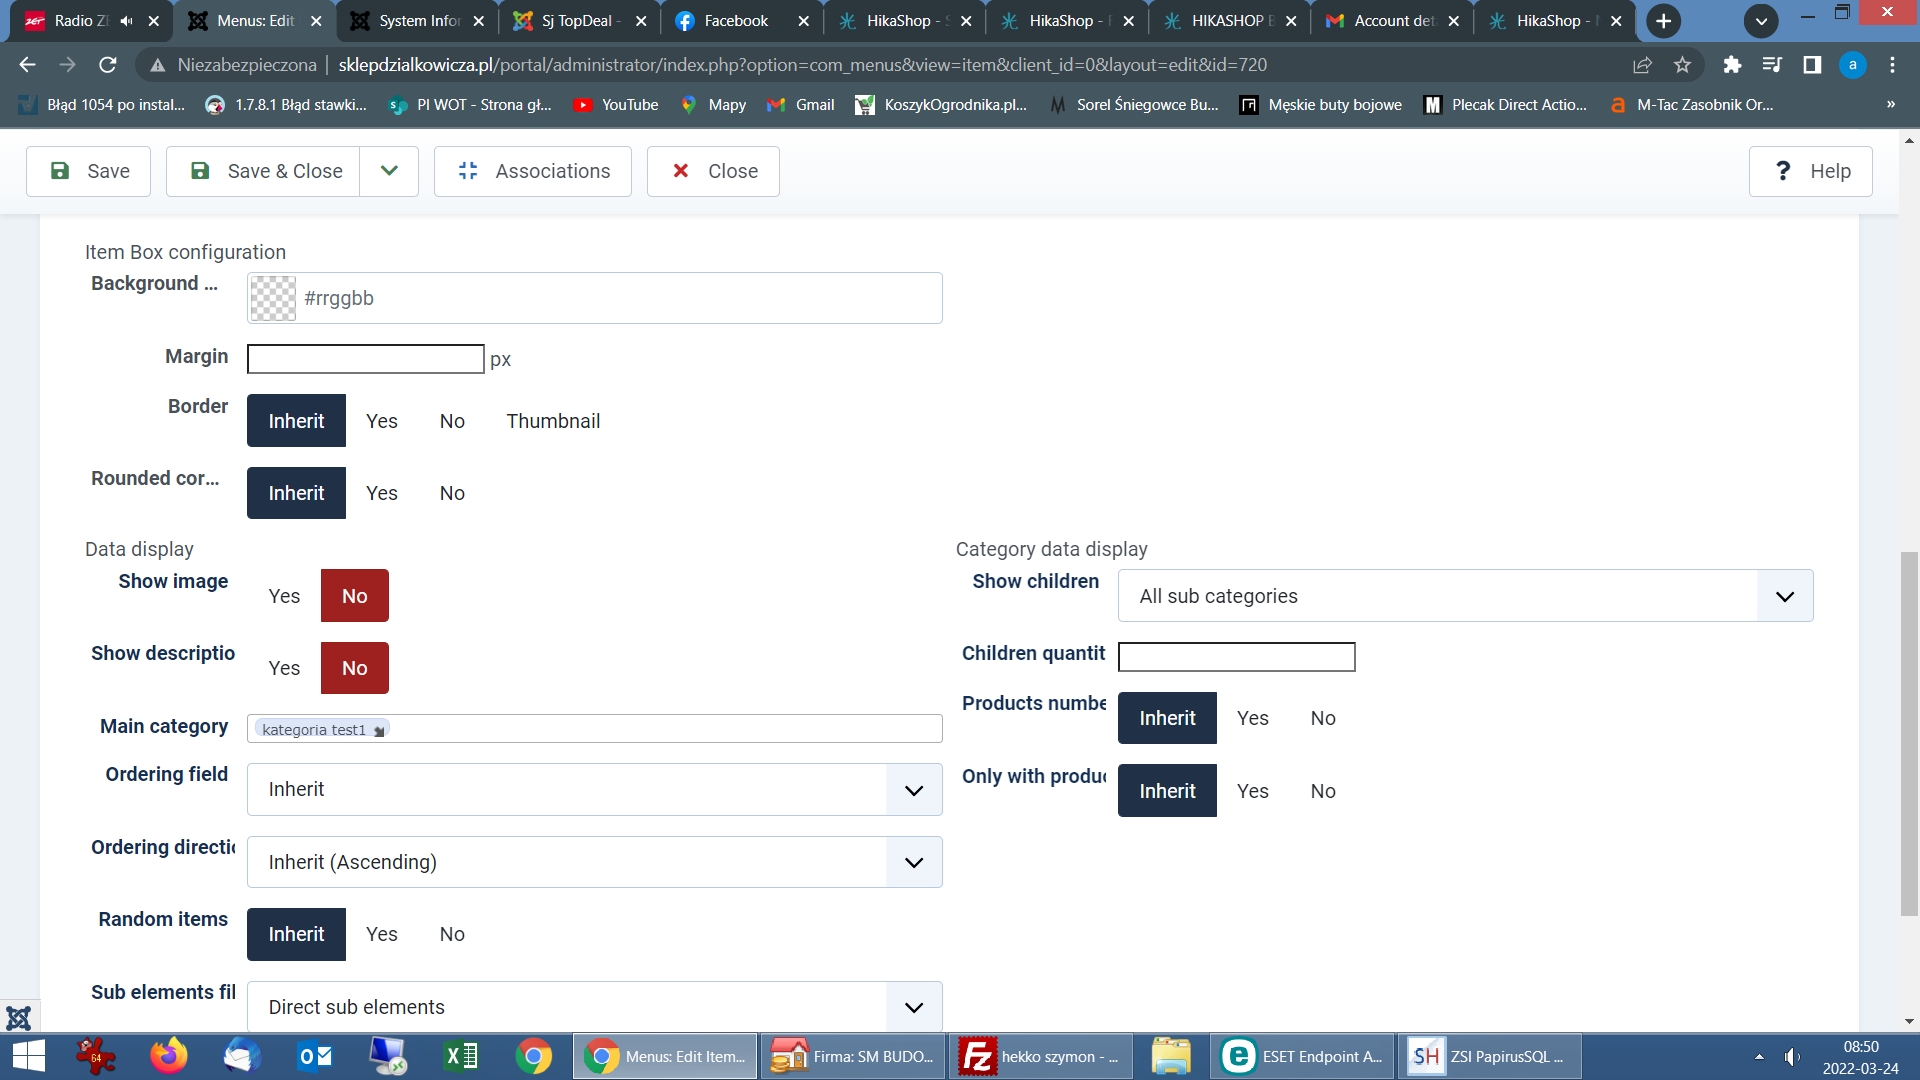This screenshot has height=1080, width=1920.
Task: Set Border option to Thumbnail
Action: point(553,421)
